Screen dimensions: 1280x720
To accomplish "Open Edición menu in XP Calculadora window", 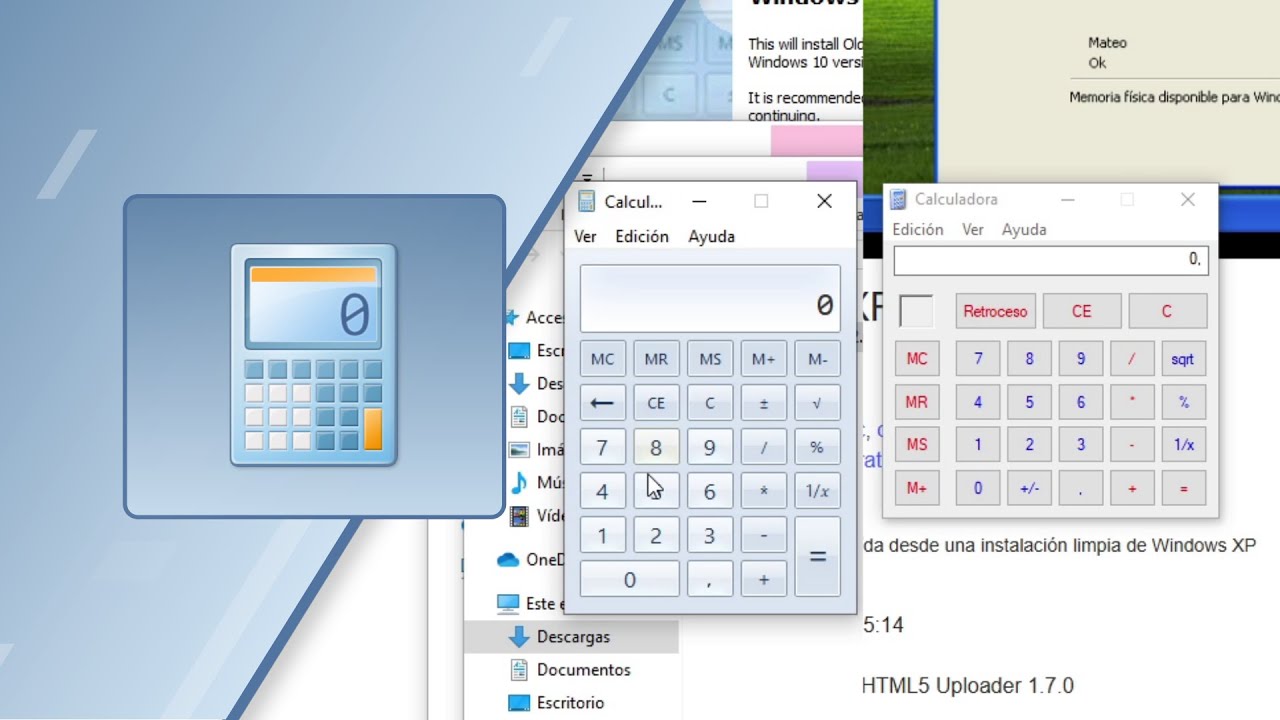I will click(x=918, y=229).
